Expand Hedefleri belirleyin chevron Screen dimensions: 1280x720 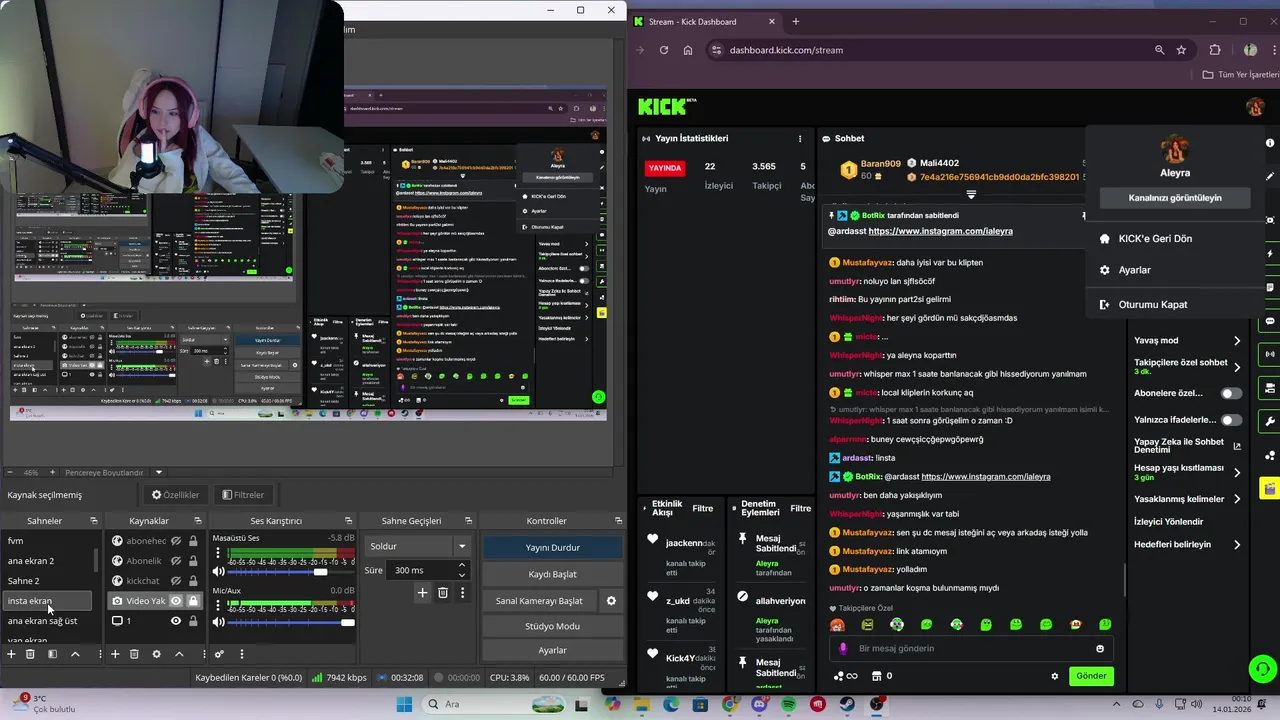click(x=1237, y=545)
